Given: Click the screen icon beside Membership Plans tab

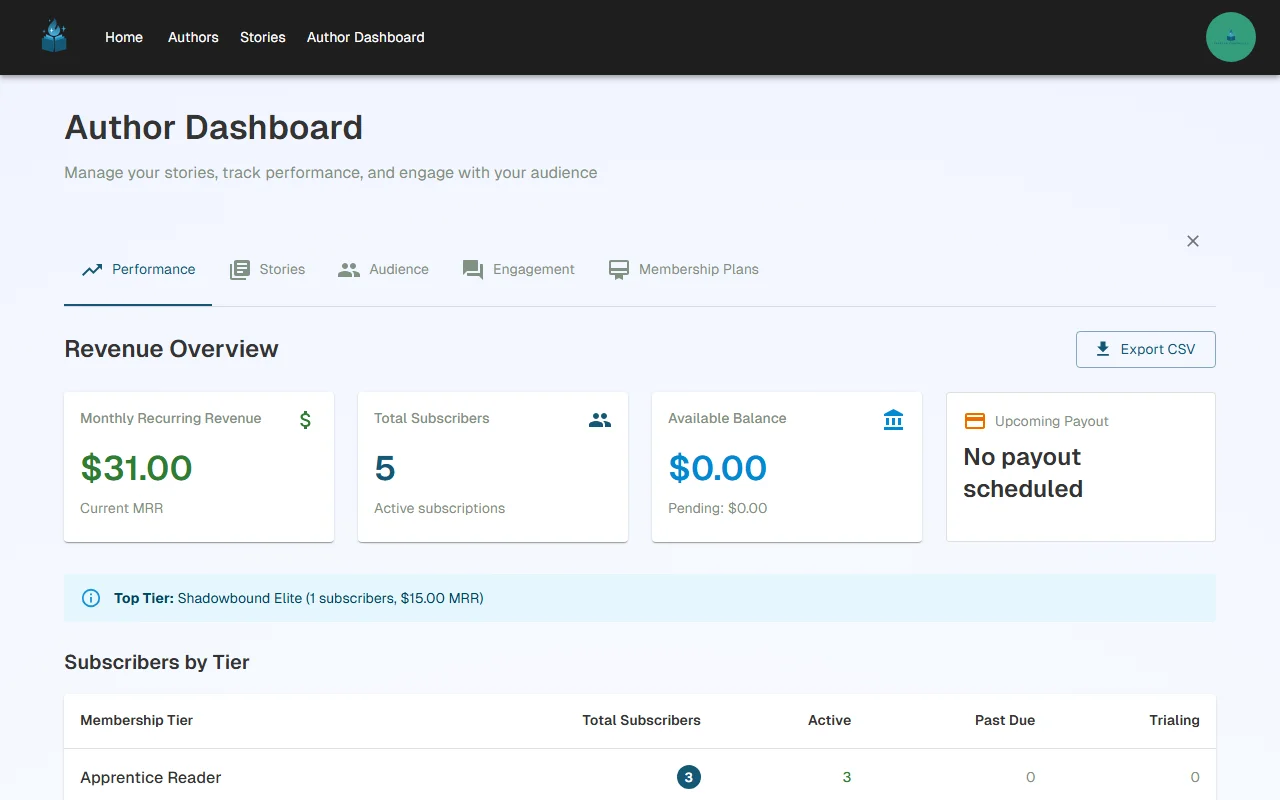Looking at the screenshot, I should click(618, 269).
